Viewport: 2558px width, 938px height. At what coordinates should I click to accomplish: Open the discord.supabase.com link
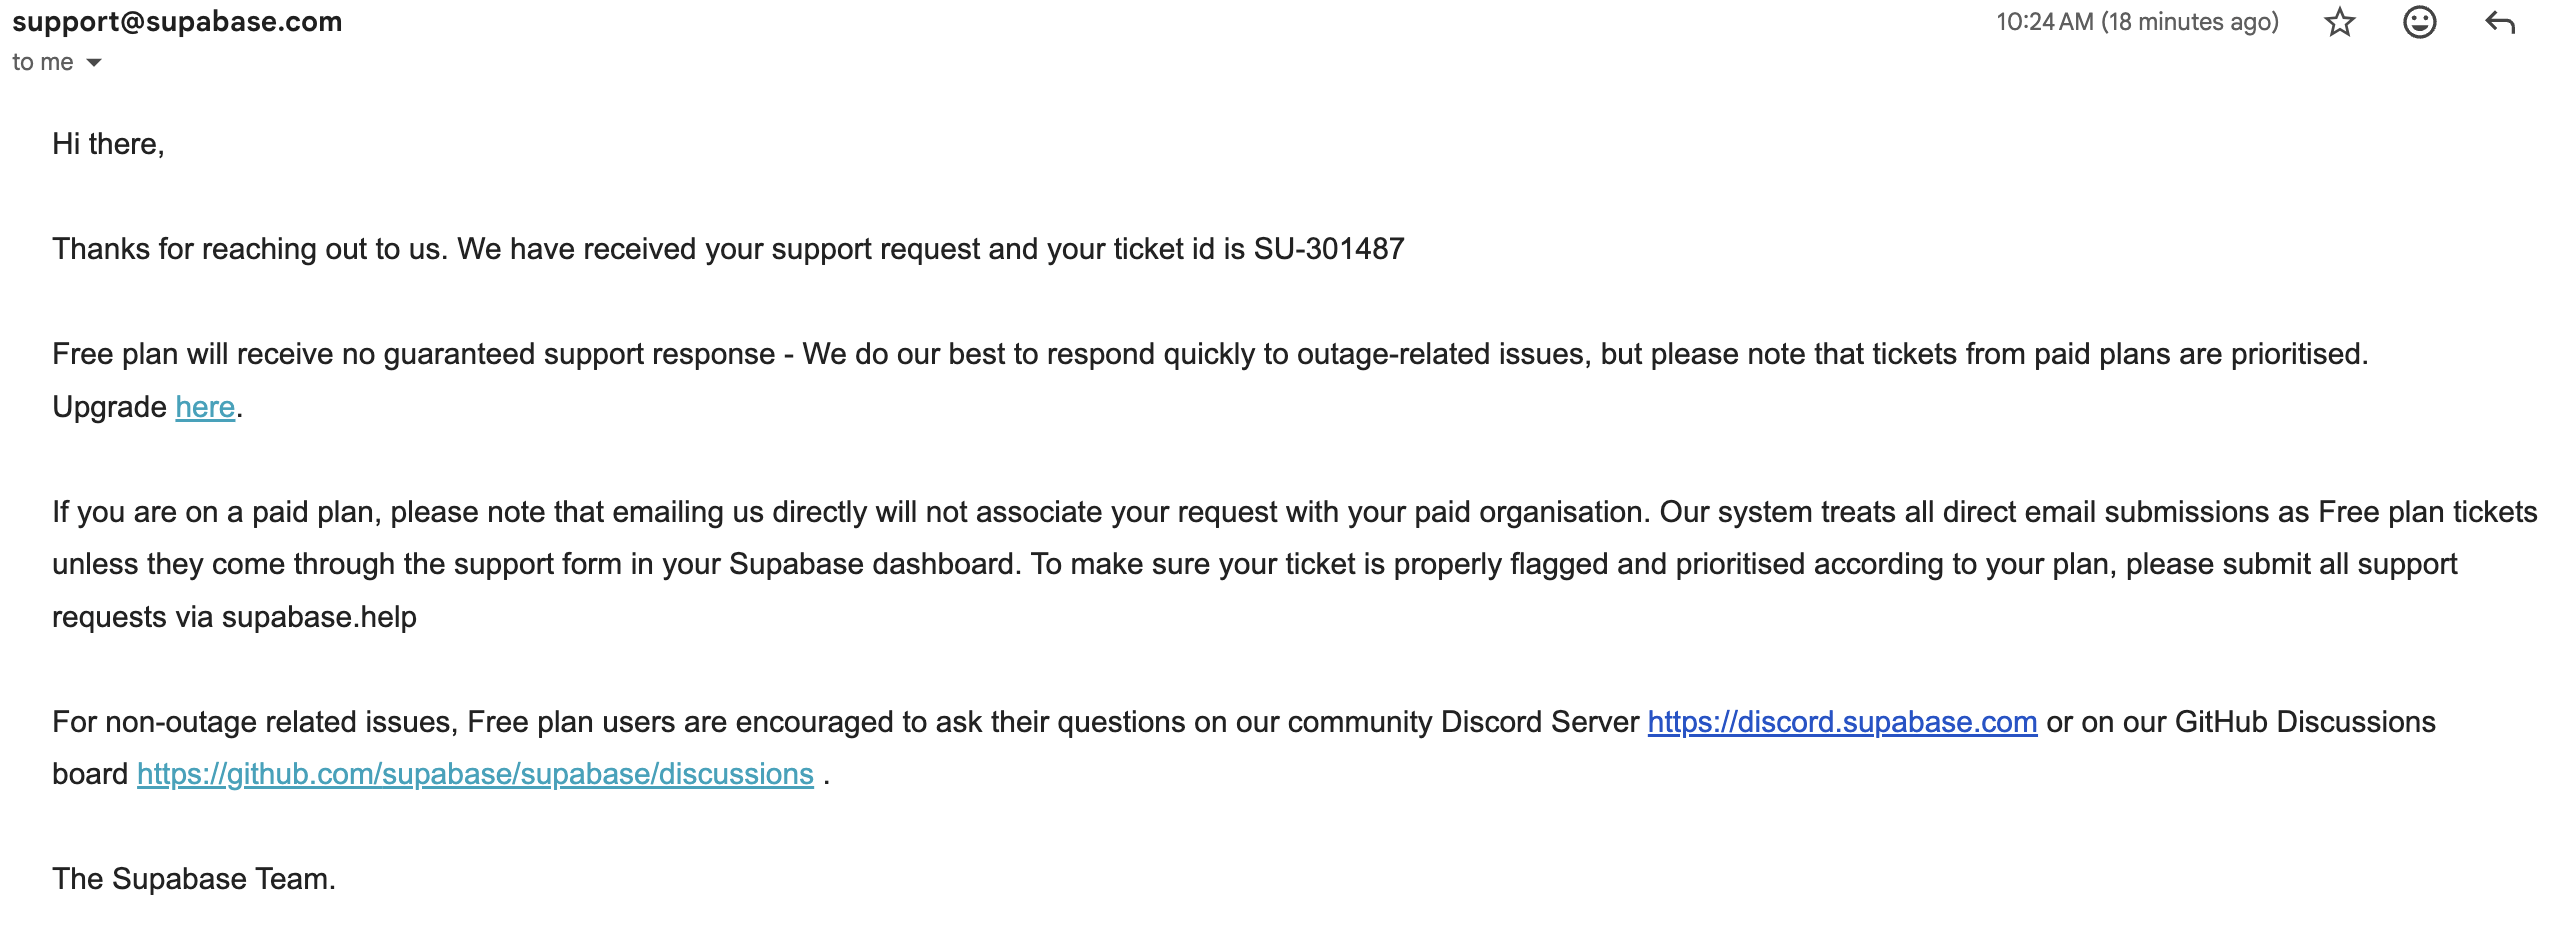click(1842, 722)
